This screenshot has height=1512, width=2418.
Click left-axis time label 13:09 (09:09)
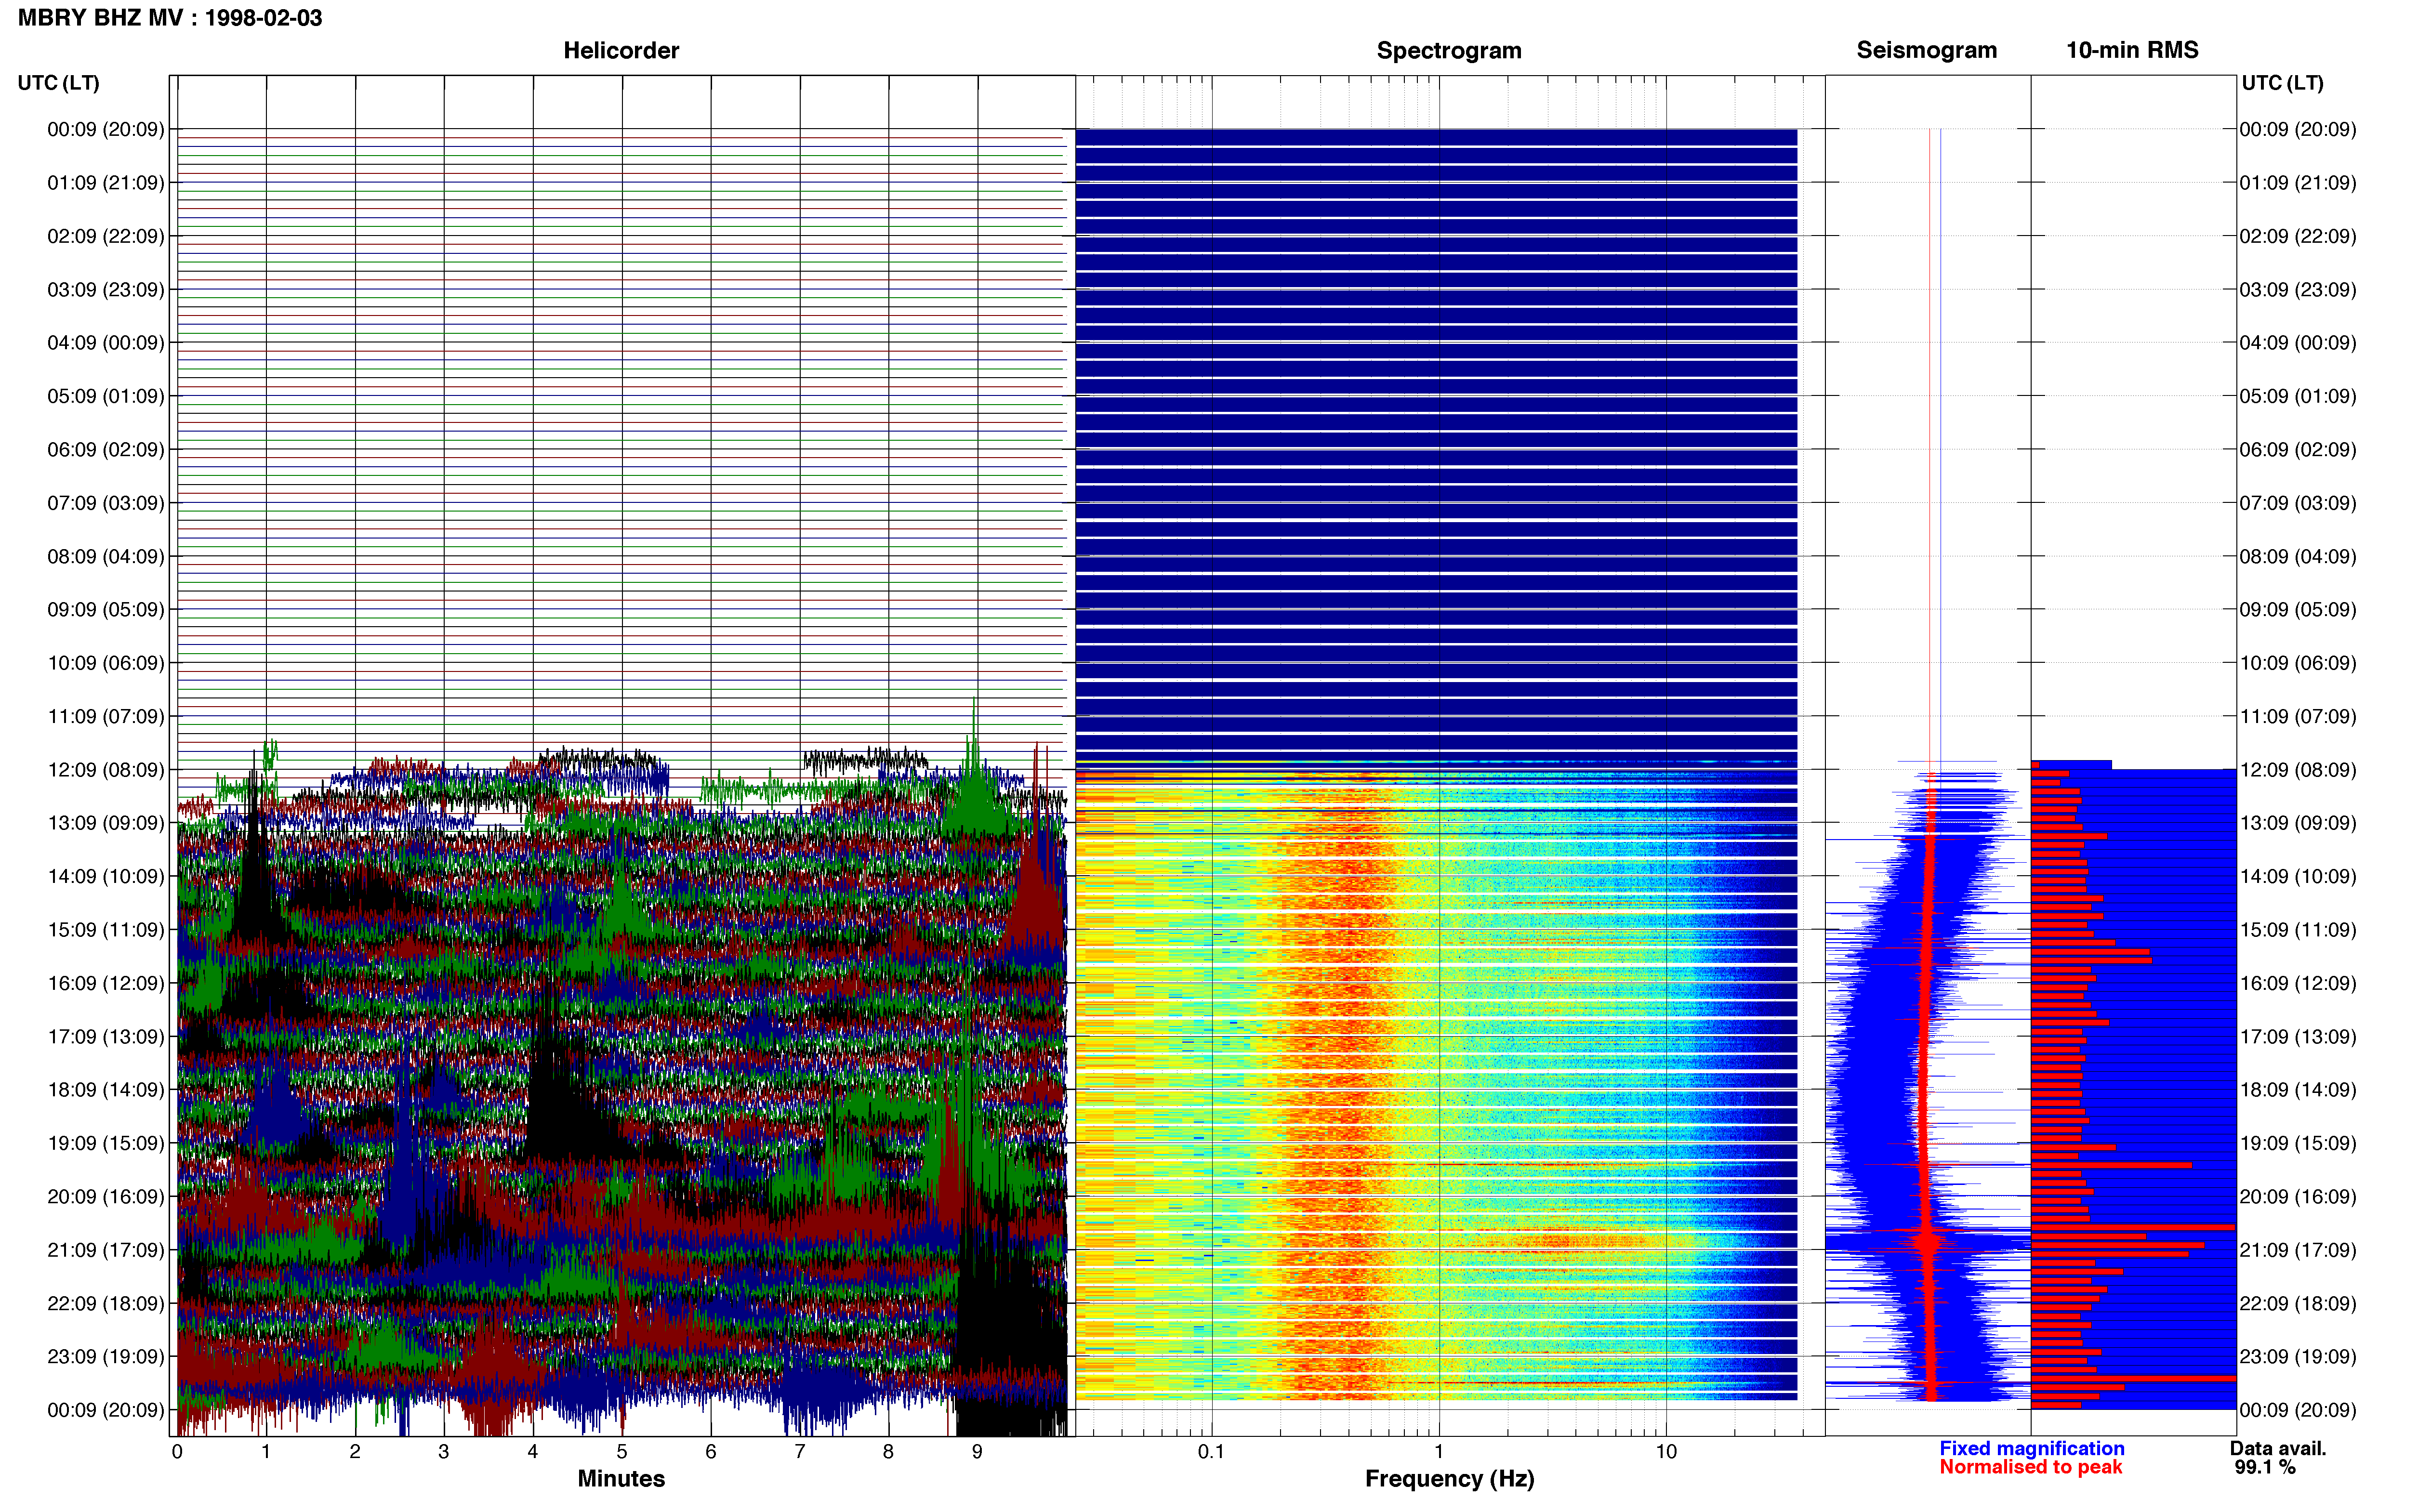[x=106, y=823]
